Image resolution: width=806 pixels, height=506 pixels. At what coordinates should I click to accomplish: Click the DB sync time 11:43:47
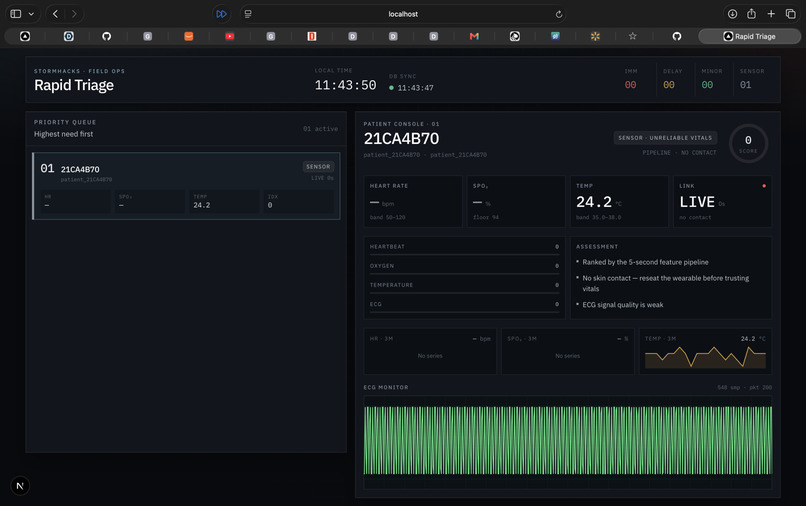pyautogui.click(x=415, y=88)
